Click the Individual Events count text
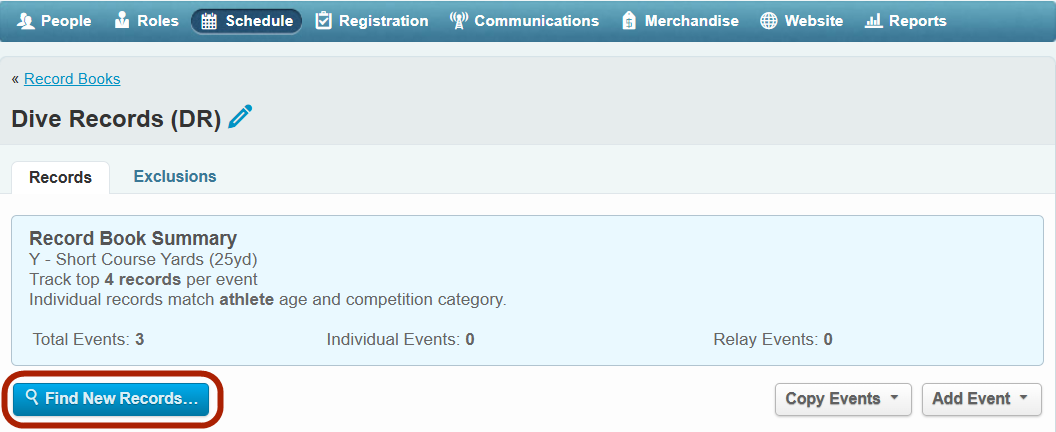Screen dimensions: 1056x432 point(400,339)
